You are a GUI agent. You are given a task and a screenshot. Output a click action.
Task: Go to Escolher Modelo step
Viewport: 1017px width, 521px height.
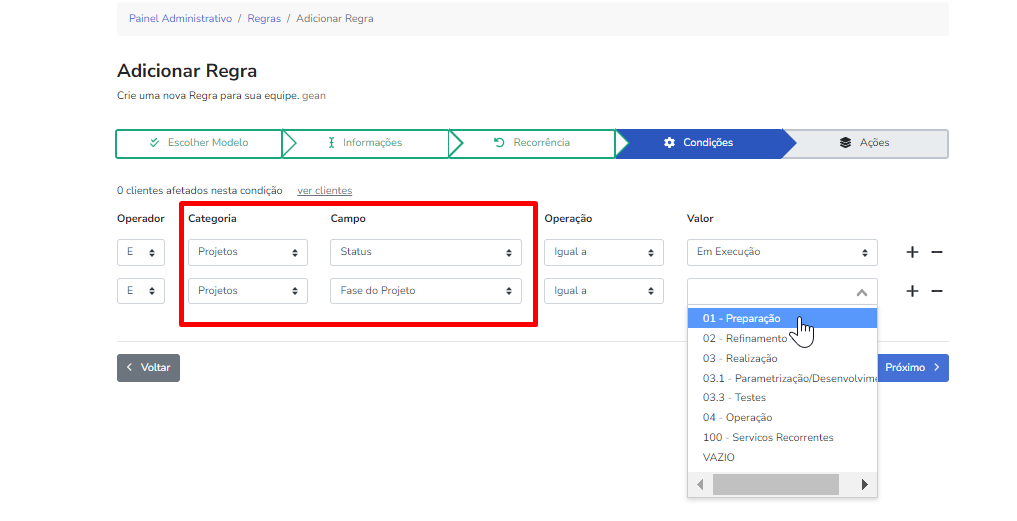click(x=199, y=143)
